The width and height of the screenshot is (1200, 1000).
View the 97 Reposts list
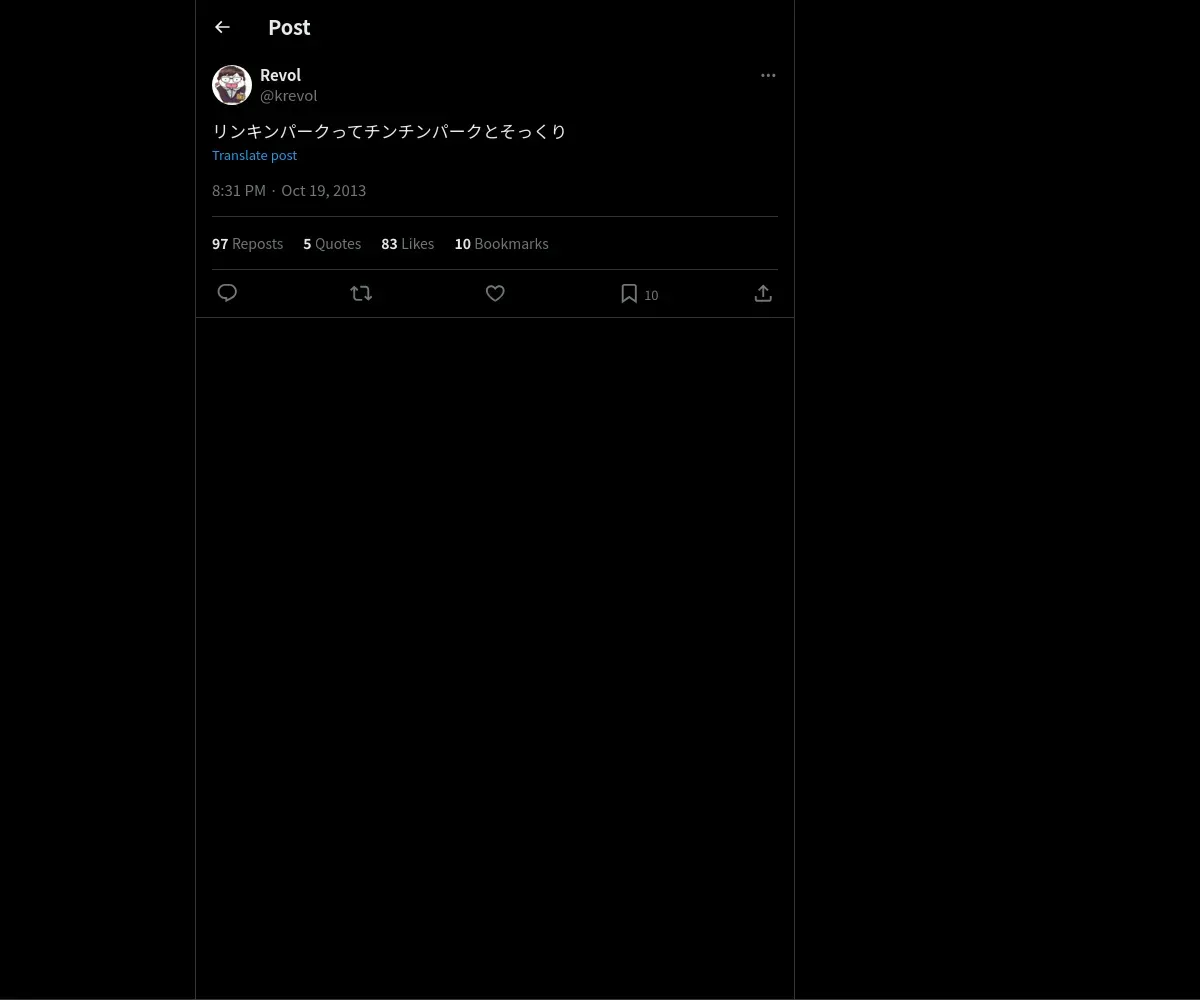tap(247, 244)
